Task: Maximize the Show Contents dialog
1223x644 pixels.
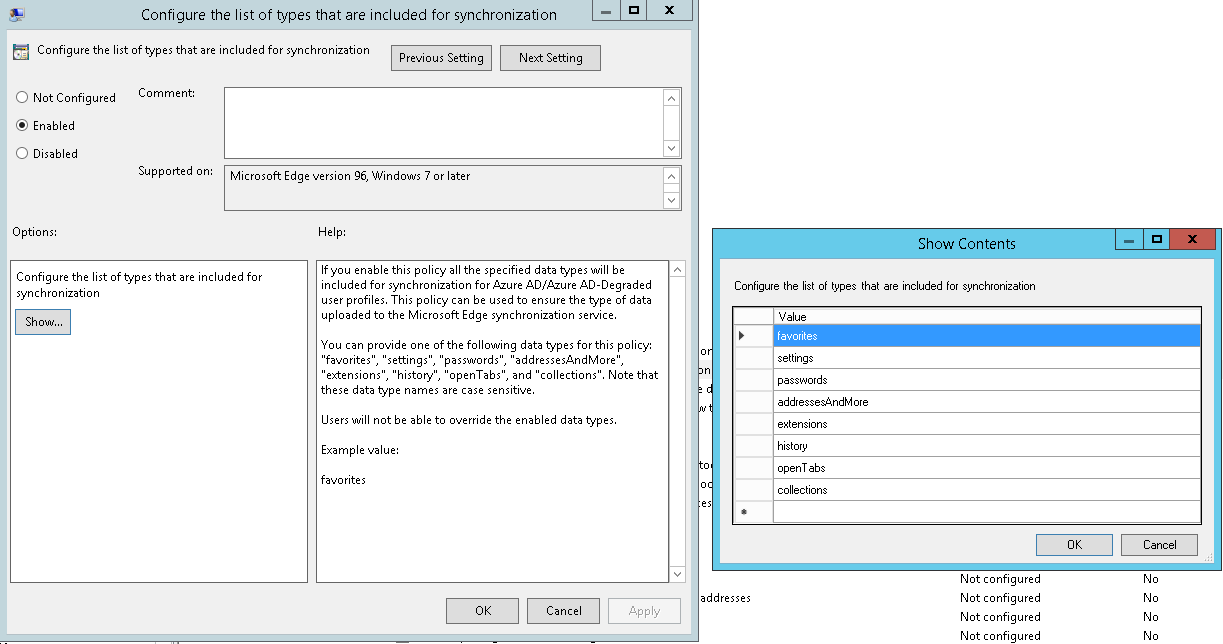Action: click(x=1156, y=240)
